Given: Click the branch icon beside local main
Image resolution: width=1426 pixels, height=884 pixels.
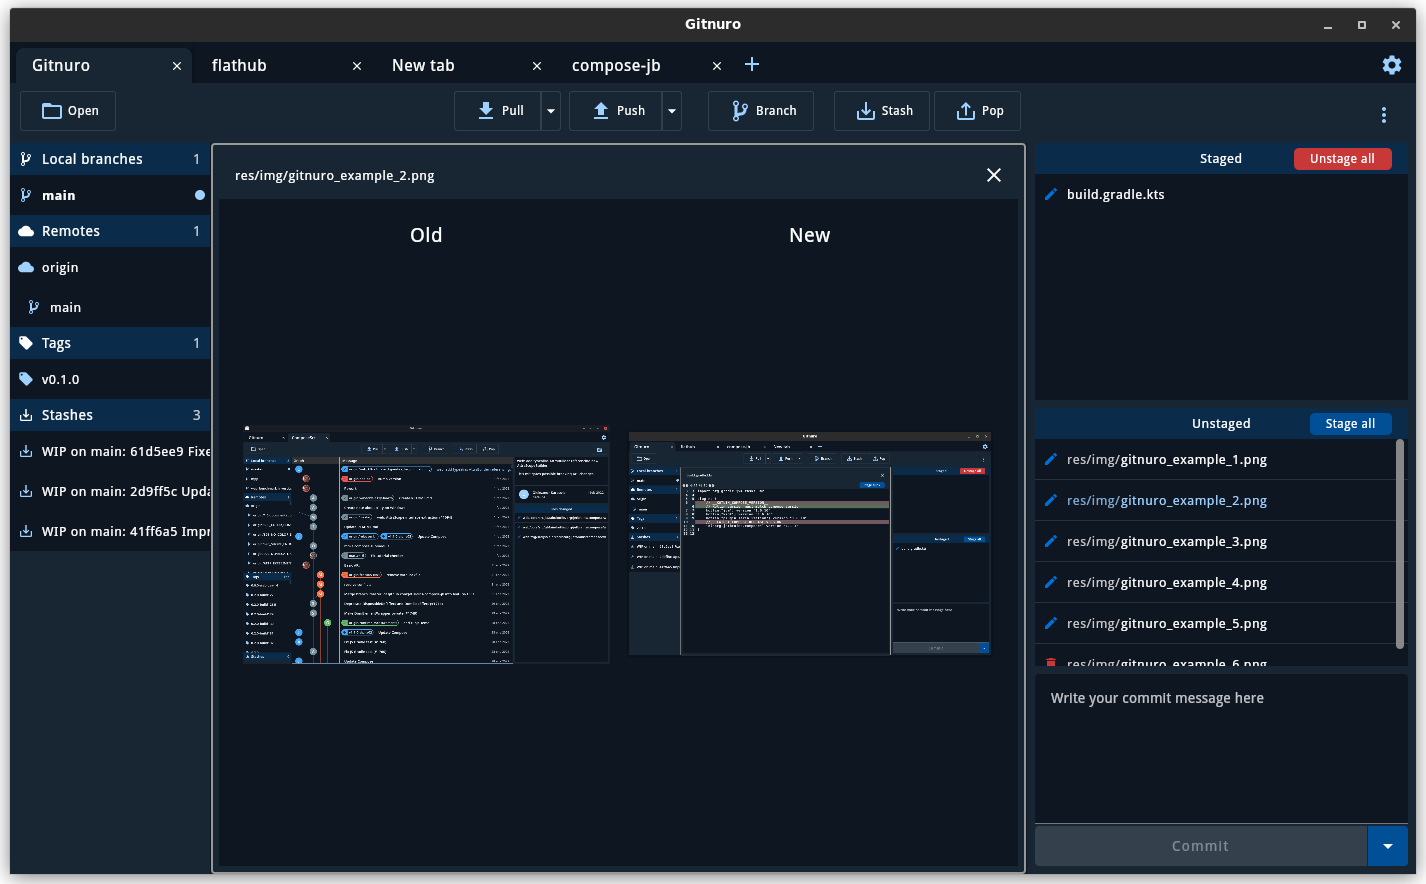Looking at the screenshot, I should 26,195.
